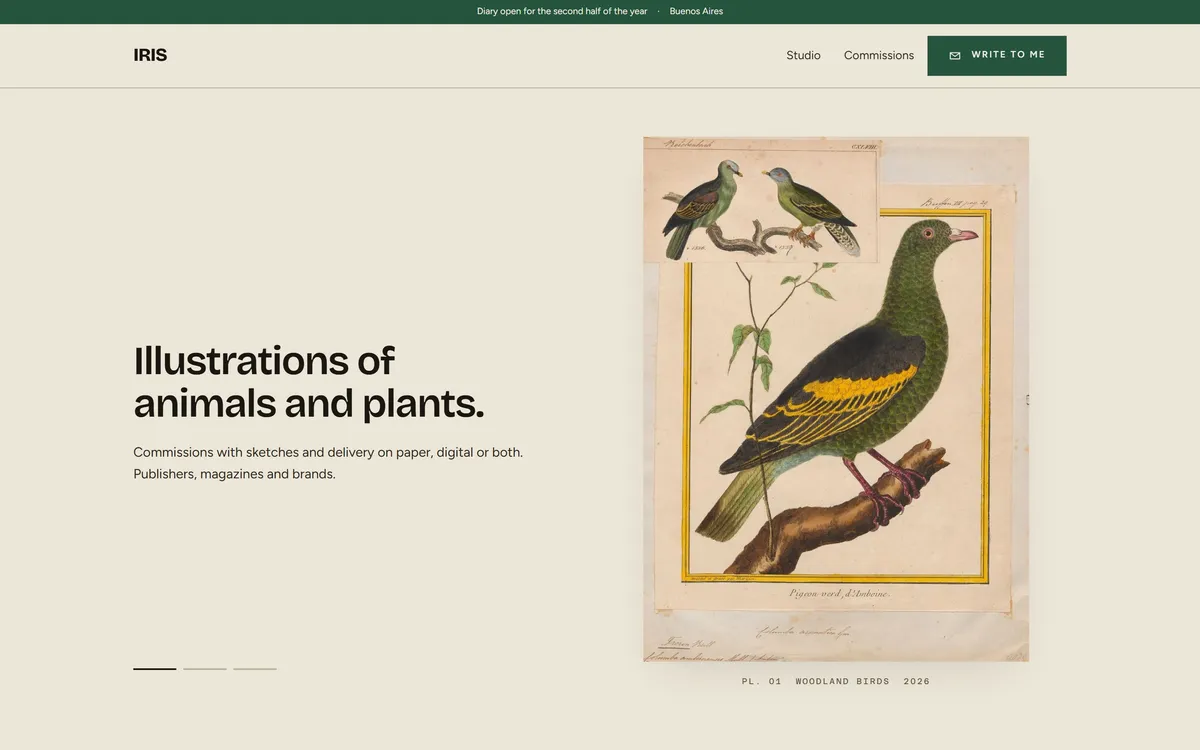Viewport: 1200px width, 750px height.
Task: Select the second slide indicator
Action: (205, 669)
